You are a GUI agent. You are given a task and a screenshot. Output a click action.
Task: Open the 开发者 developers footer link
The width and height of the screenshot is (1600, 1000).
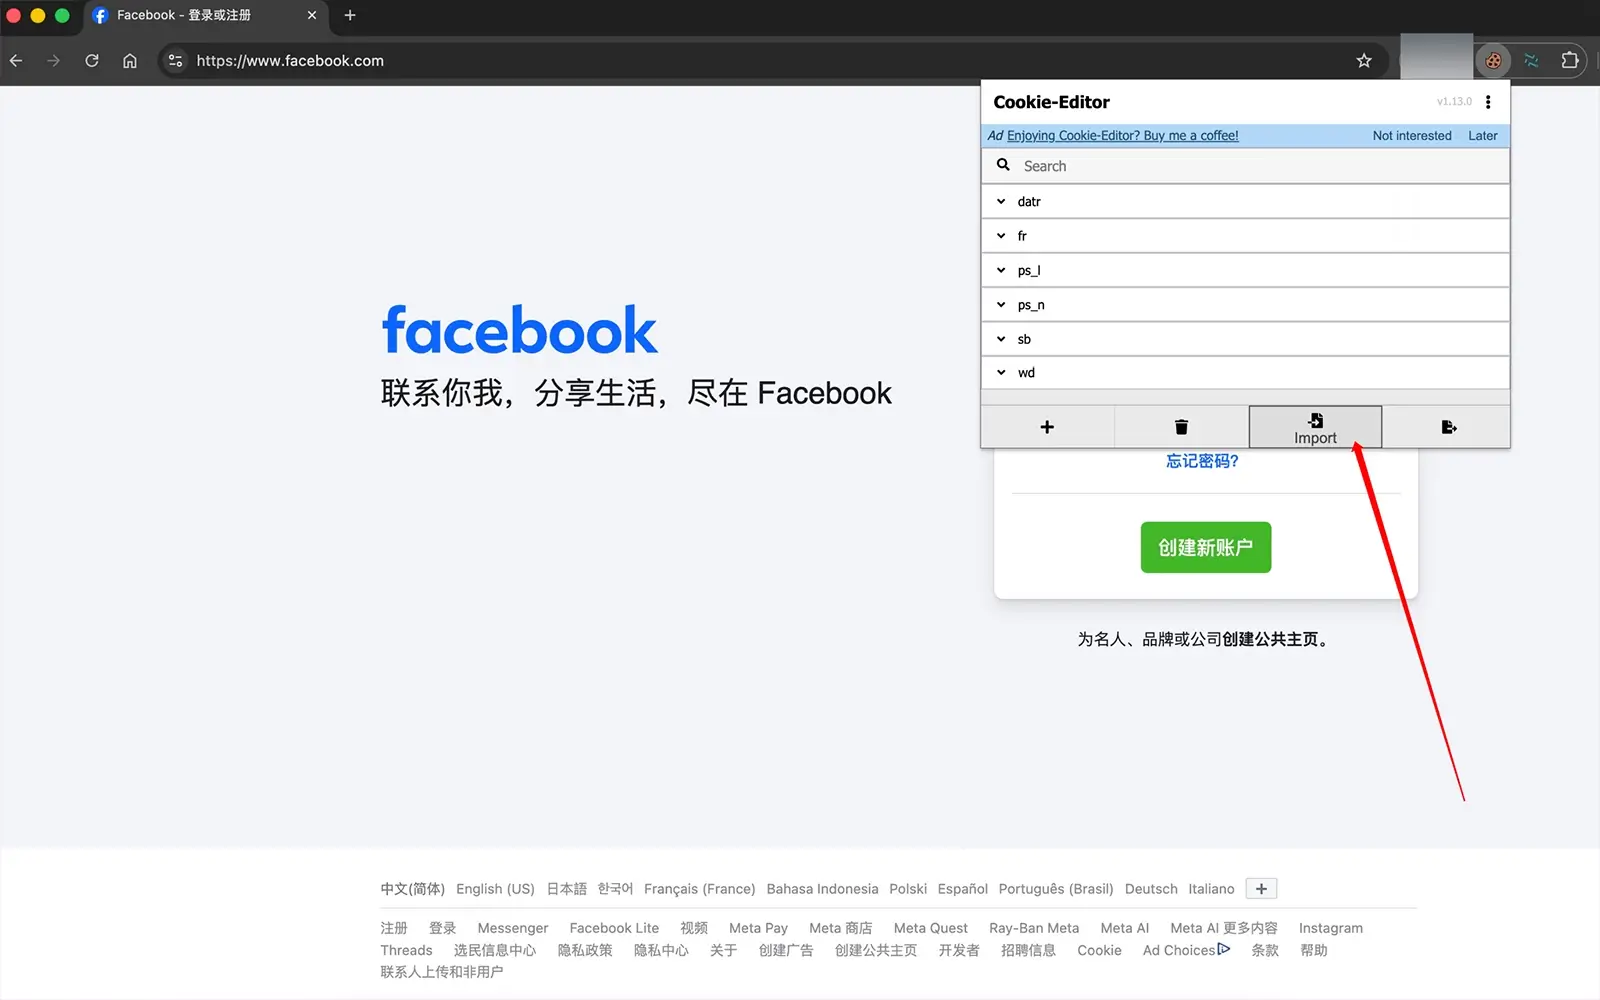pos(958,950)
